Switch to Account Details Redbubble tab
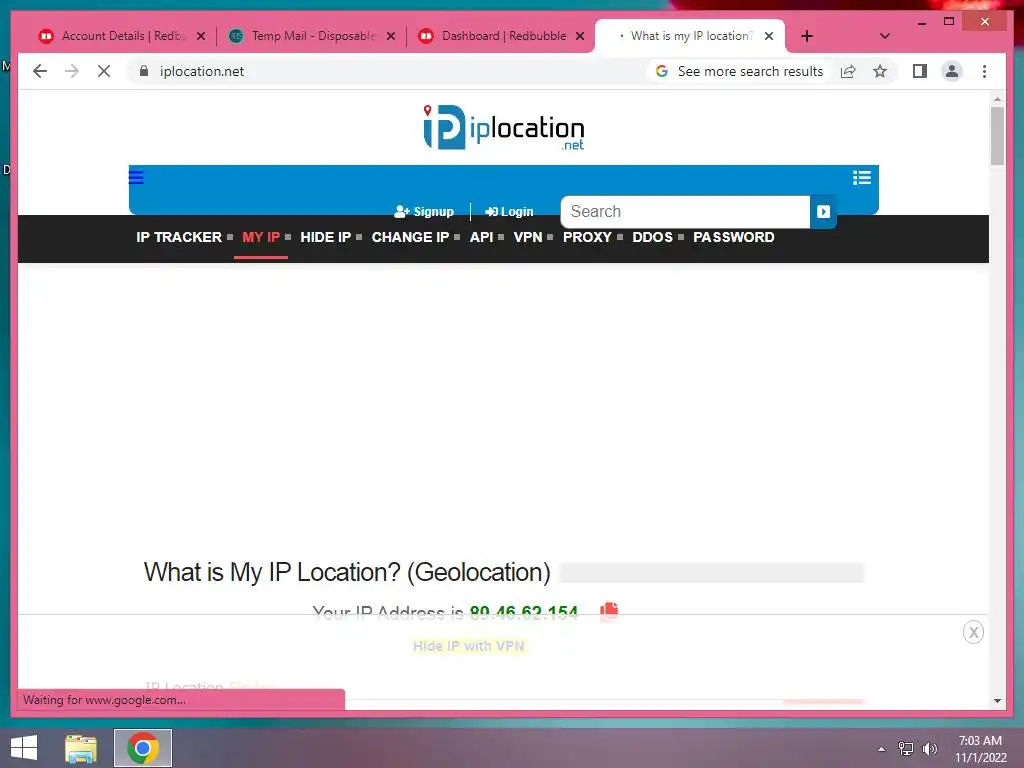Viewport: 1024px width, 768px height. coord(122,36)
